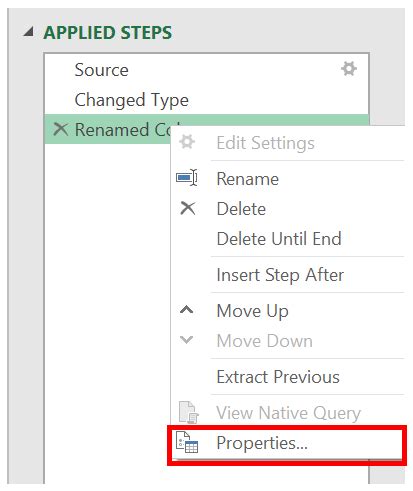Click the Delete X icon in menu
The height and width of the screenshot is (491, 413).
[188, 208]
